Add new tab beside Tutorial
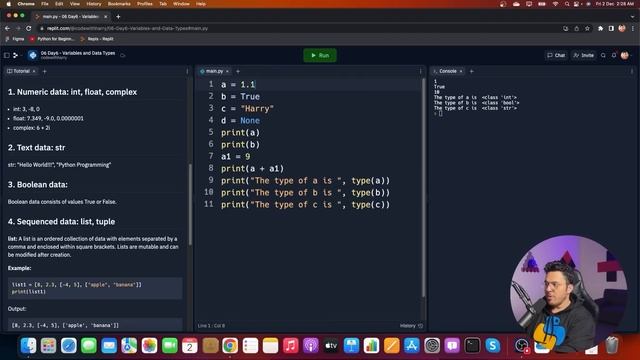This screenshot has width=640, height=360. pyautogui.click(x=44, y=71)
